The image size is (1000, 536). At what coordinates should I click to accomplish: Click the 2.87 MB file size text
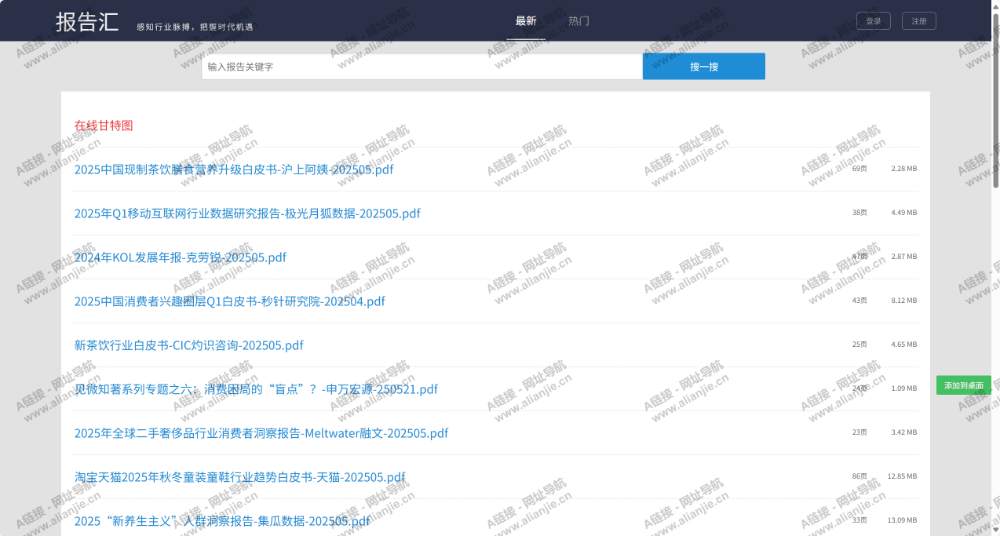(904, 257)
